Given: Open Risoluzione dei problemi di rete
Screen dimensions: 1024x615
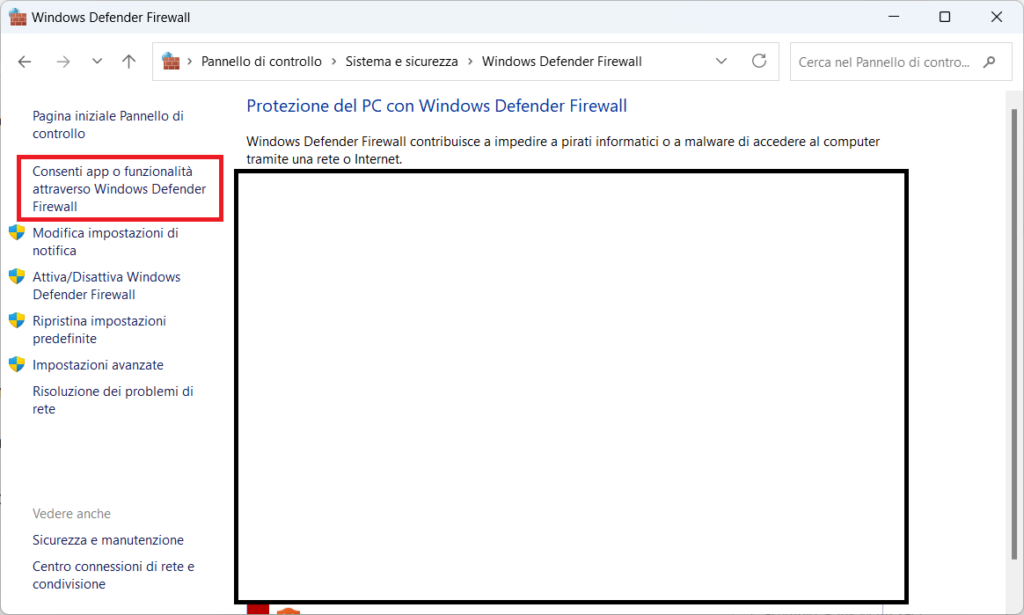Looking at the screenshot, I should [x=112, y=400].
